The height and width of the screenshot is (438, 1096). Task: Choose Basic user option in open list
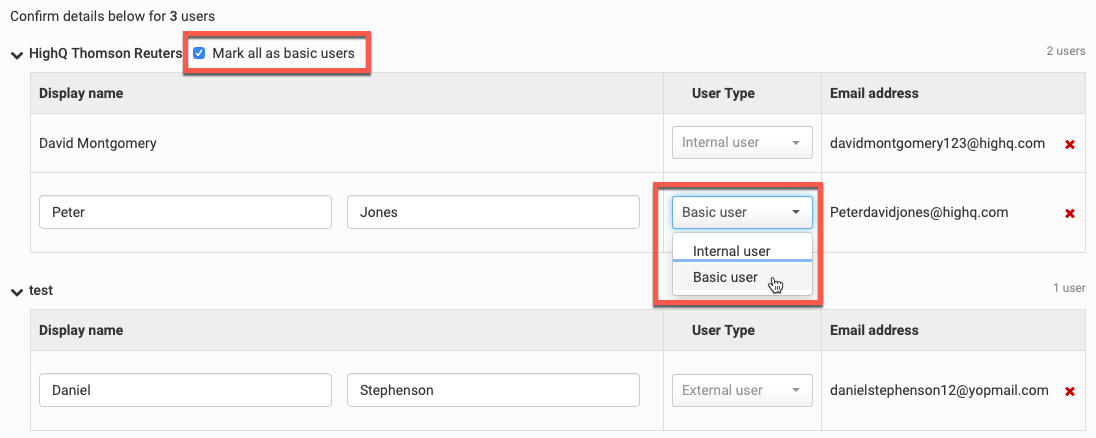(x=725, y=277)
